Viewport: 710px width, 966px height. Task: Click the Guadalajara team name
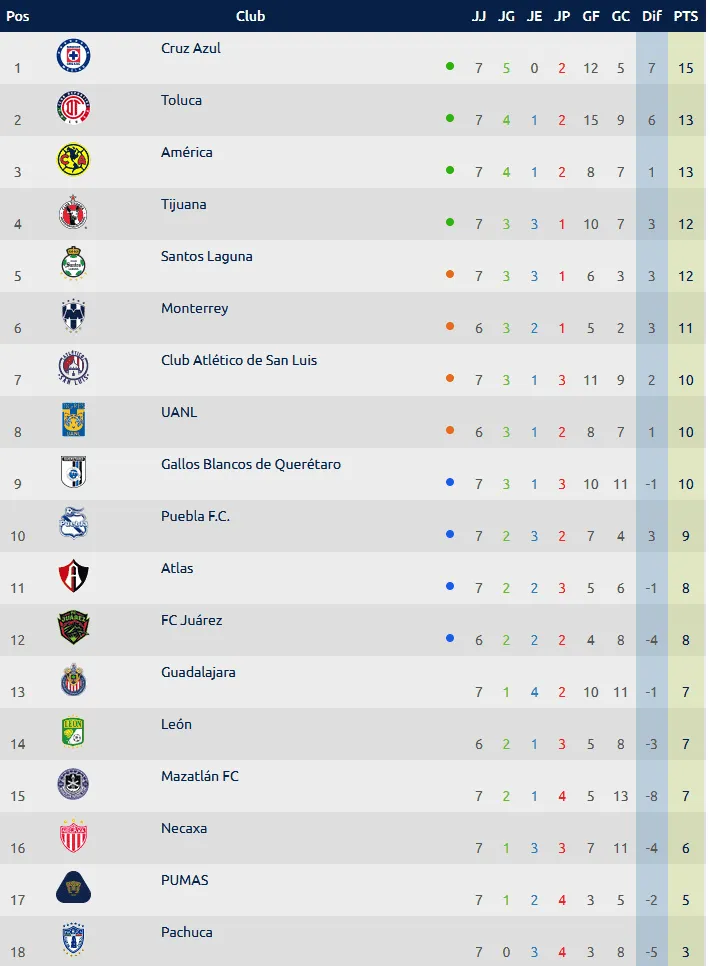pos(198,673)
